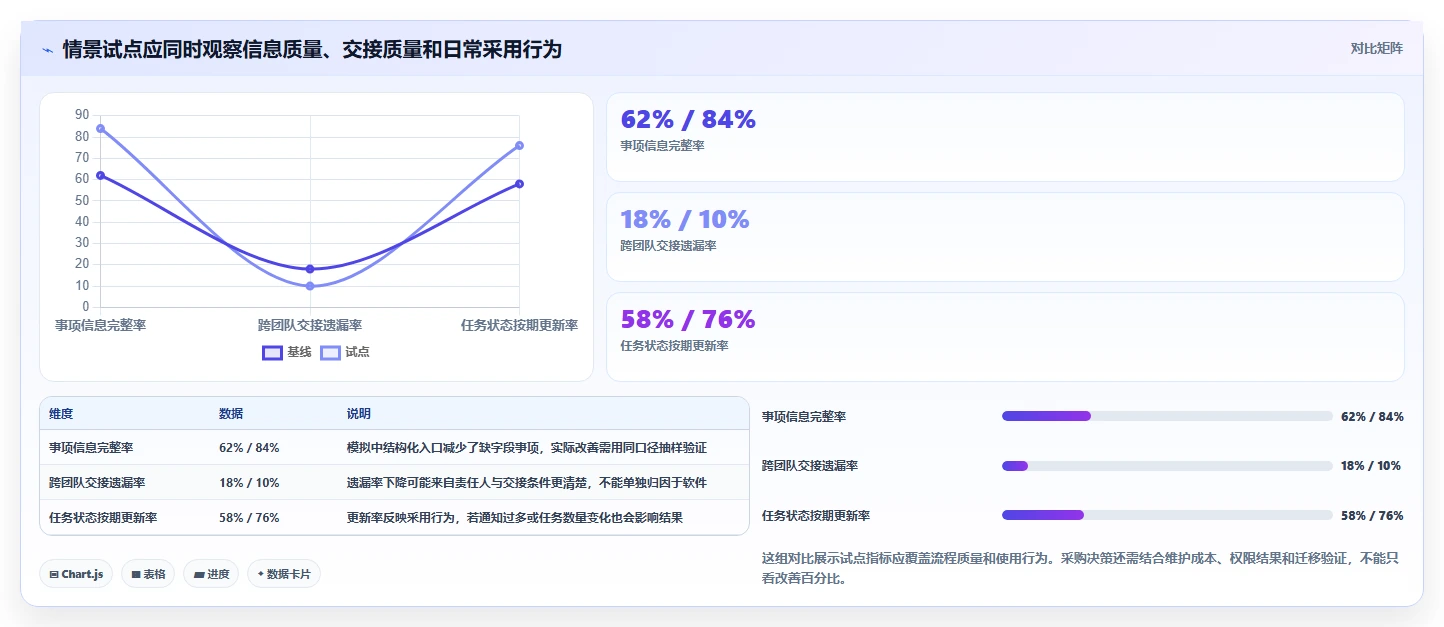Click the 跨团队交接遗漏率 progress bar
1444x627 pixels.
[x=1167, y=466]
